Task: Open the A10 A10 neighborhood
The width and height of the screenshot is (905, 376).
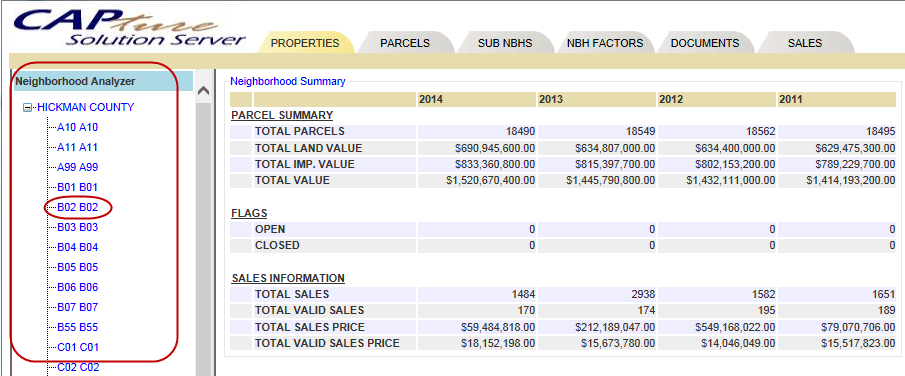Action: (77, 127)
